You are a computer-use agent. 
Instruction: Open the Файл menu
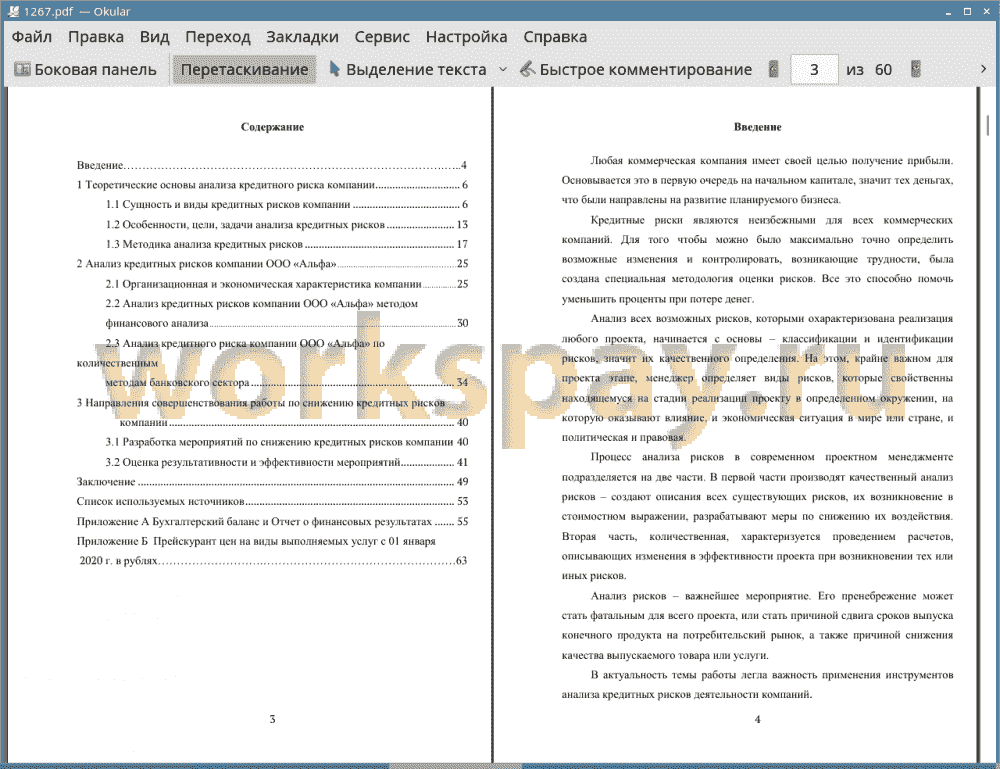(x=32, y=37)
